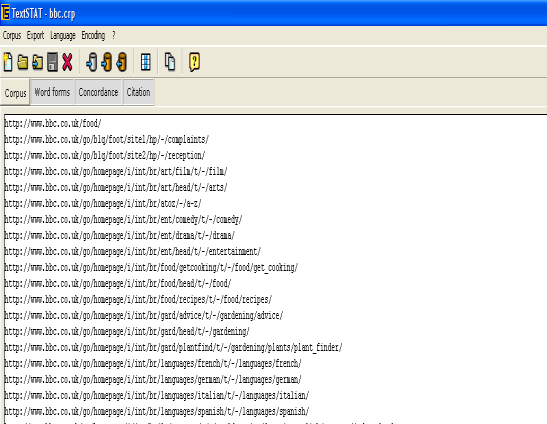The height and width of the screenshot is (424, 547).
Task: Open the Export menu
Action: 36,35
